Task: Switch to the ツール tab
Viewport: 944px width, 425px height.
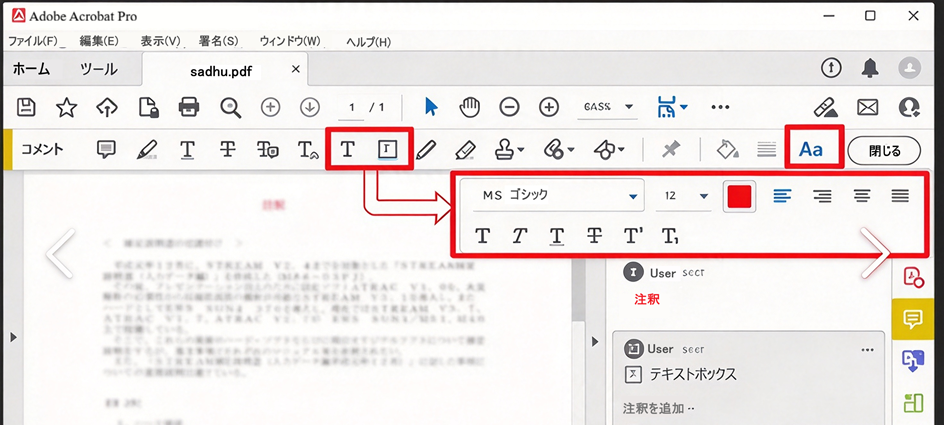Action: coord(99,69)
